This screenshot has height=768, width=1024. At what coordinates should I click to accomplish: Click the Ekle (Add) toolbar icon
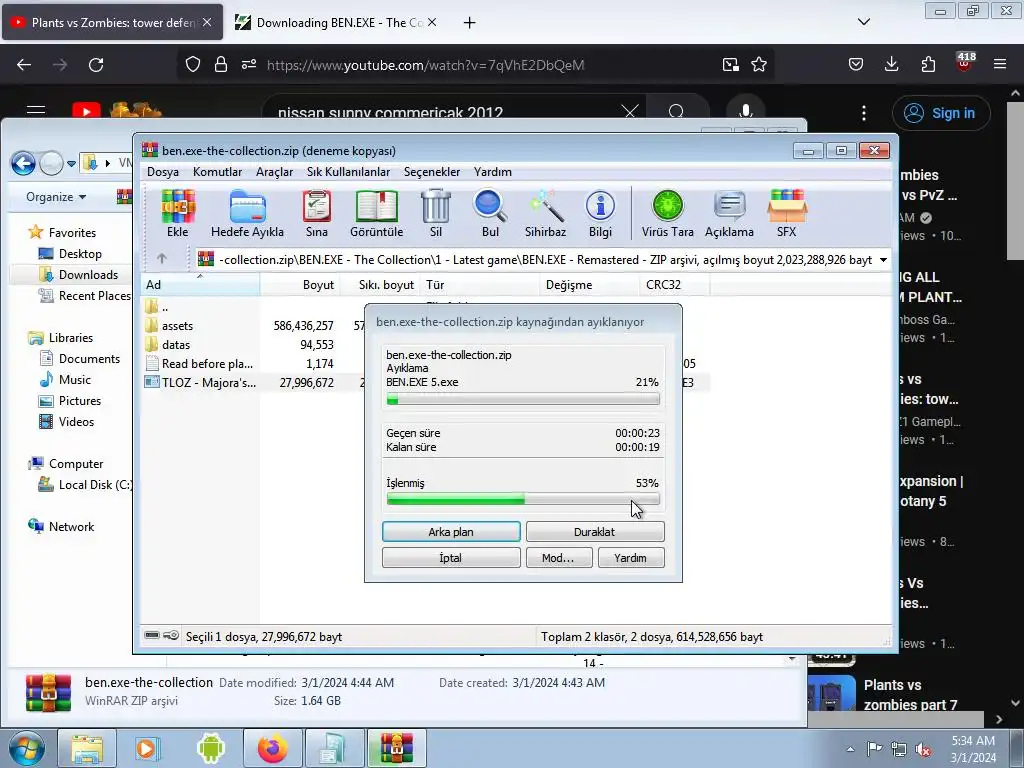178,214
